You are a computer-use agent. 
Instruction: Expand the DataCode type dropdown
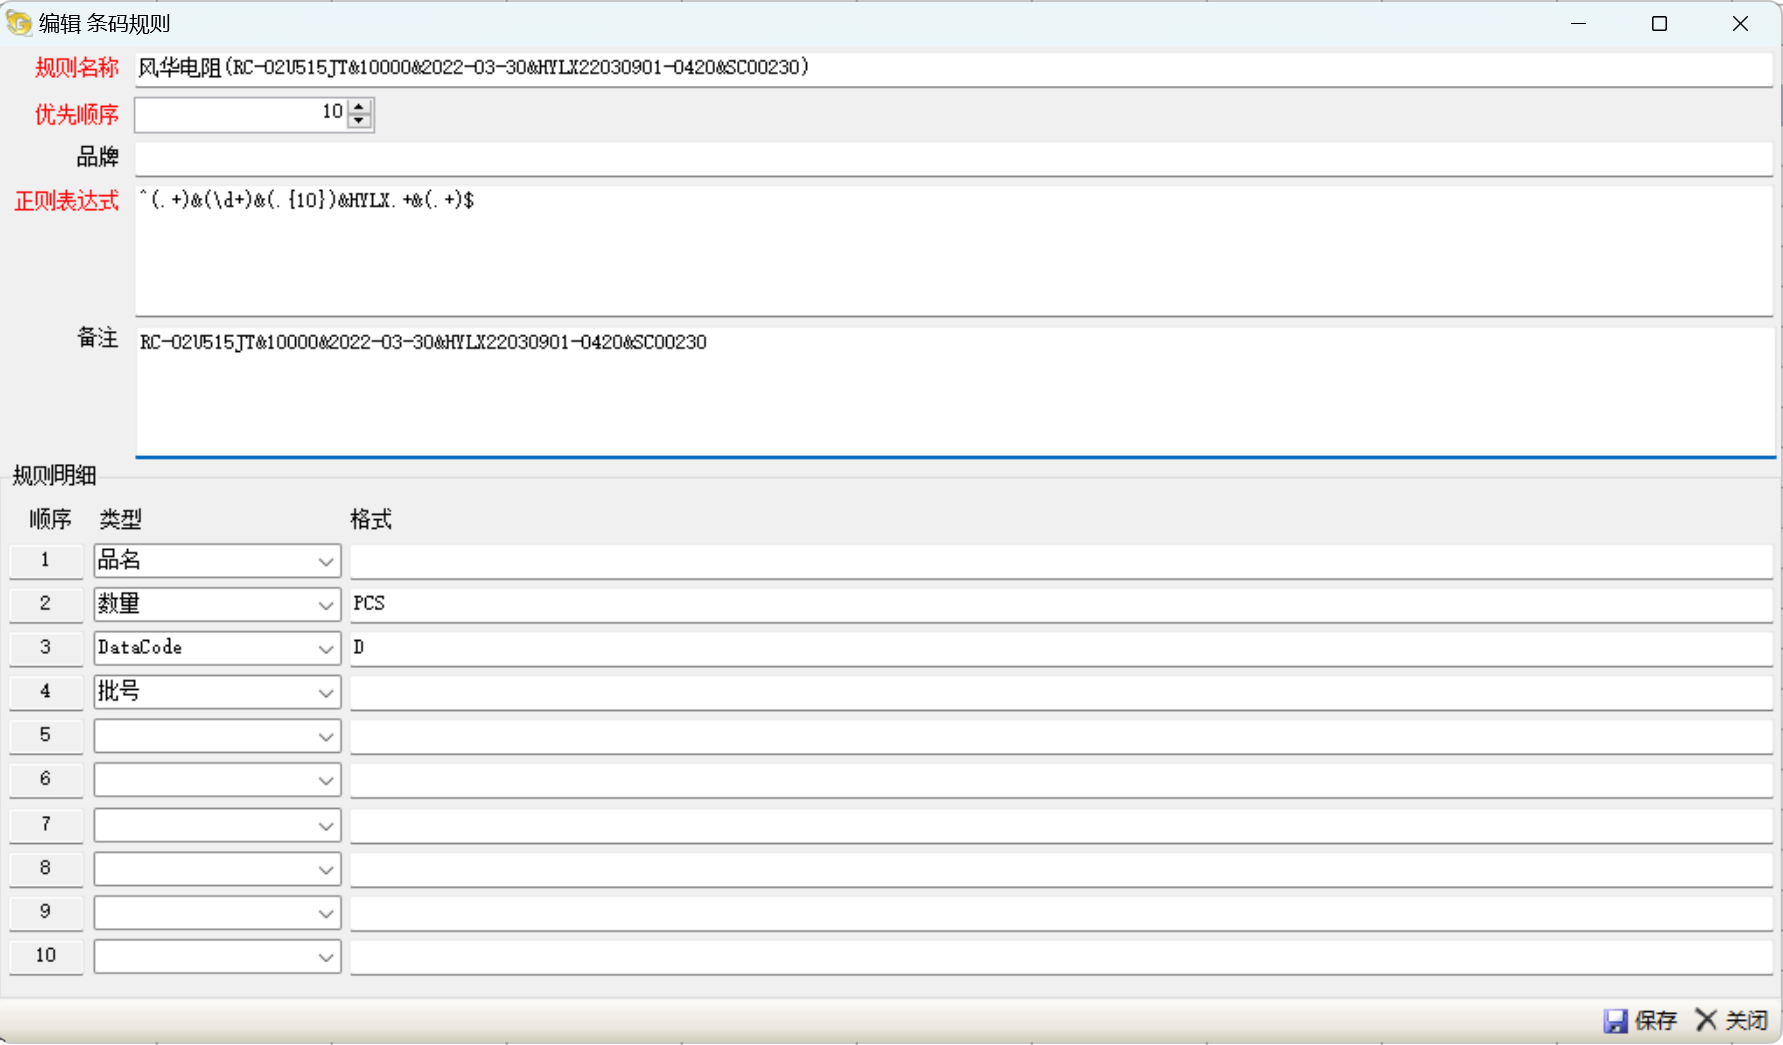pyautogui.click(x=325, y=649)
